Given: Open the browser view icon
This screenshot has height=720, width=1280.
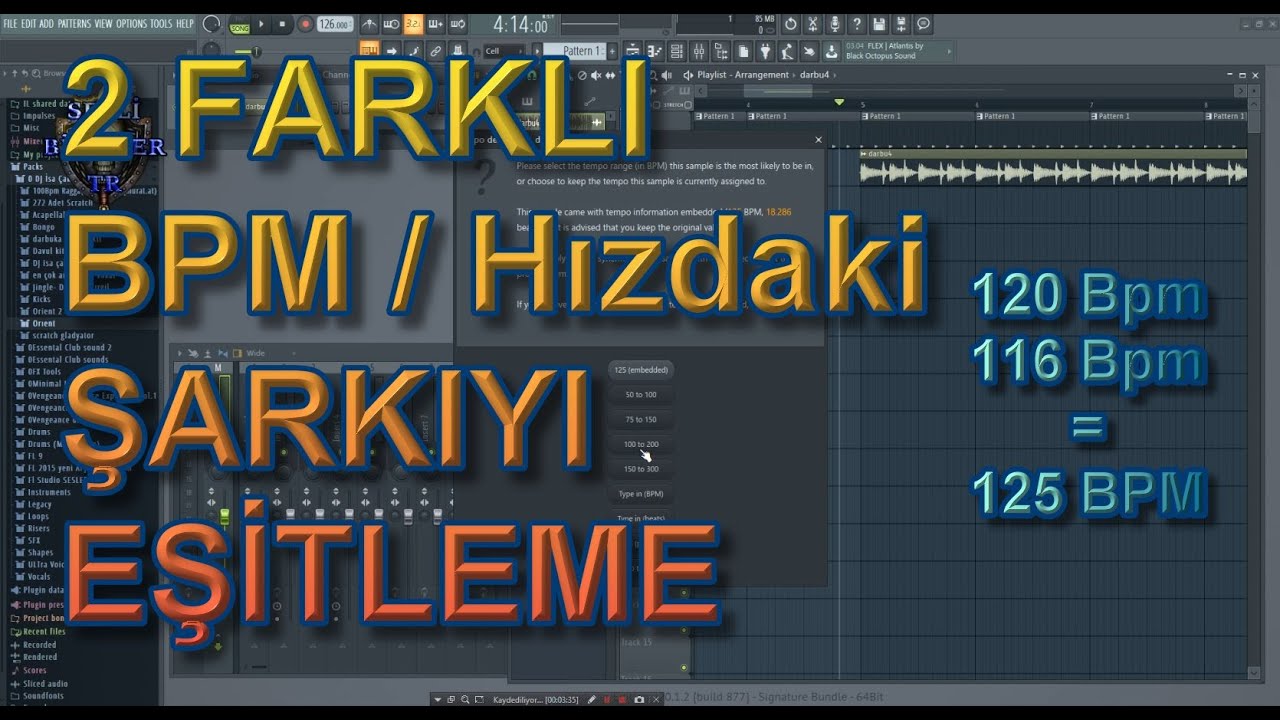Looking at the screenshot, I should (721, 51).
